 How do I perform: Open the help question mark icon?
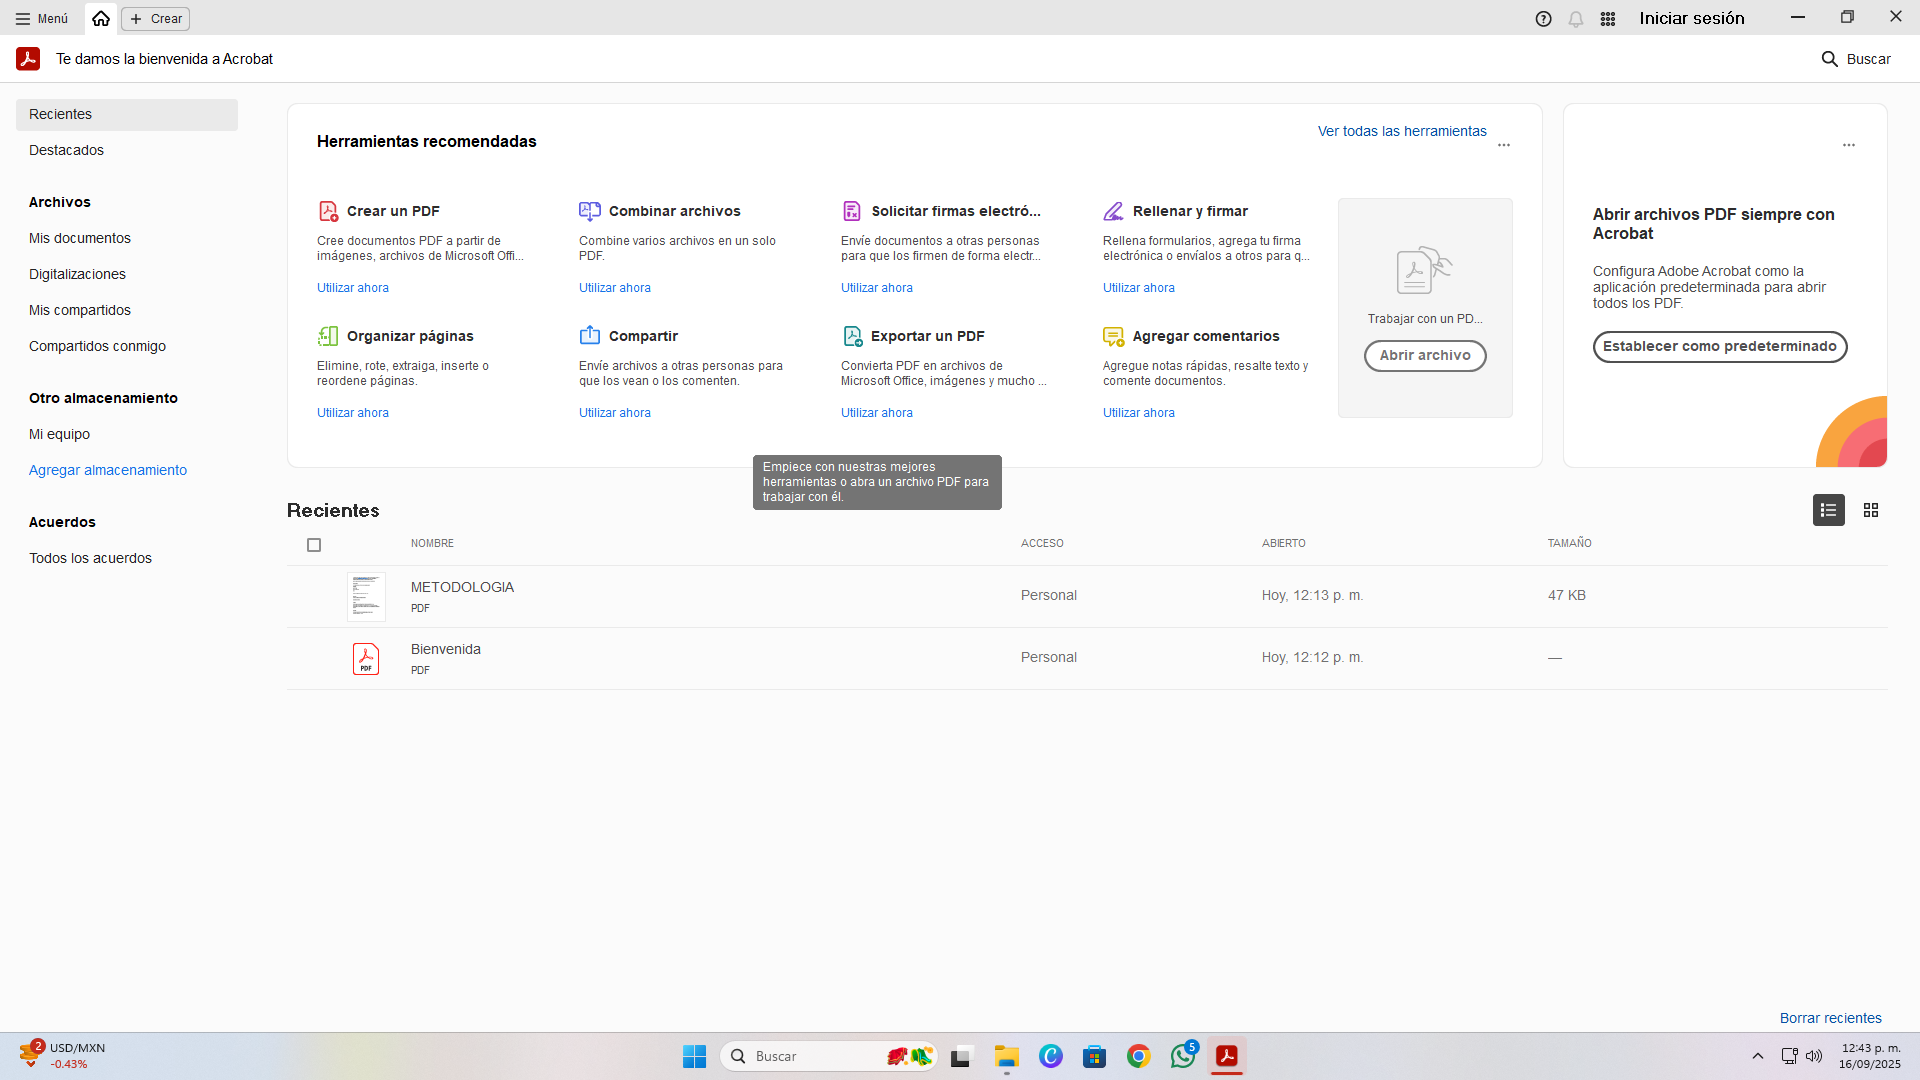[1543, 19]
